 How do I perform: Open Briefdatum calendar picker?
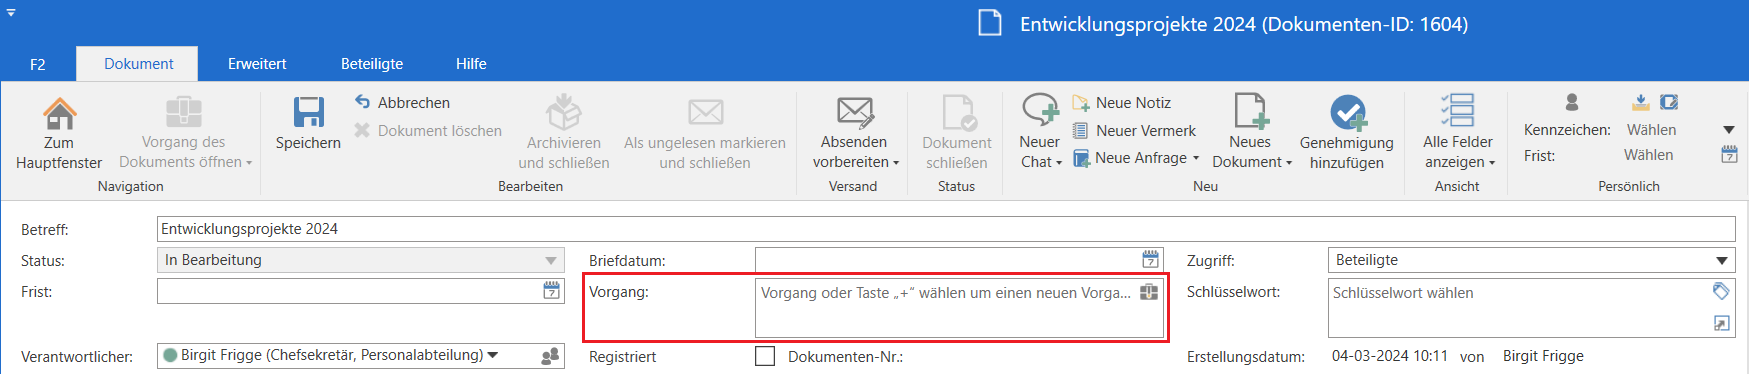pyautogui.click(x=1151, y=259)
